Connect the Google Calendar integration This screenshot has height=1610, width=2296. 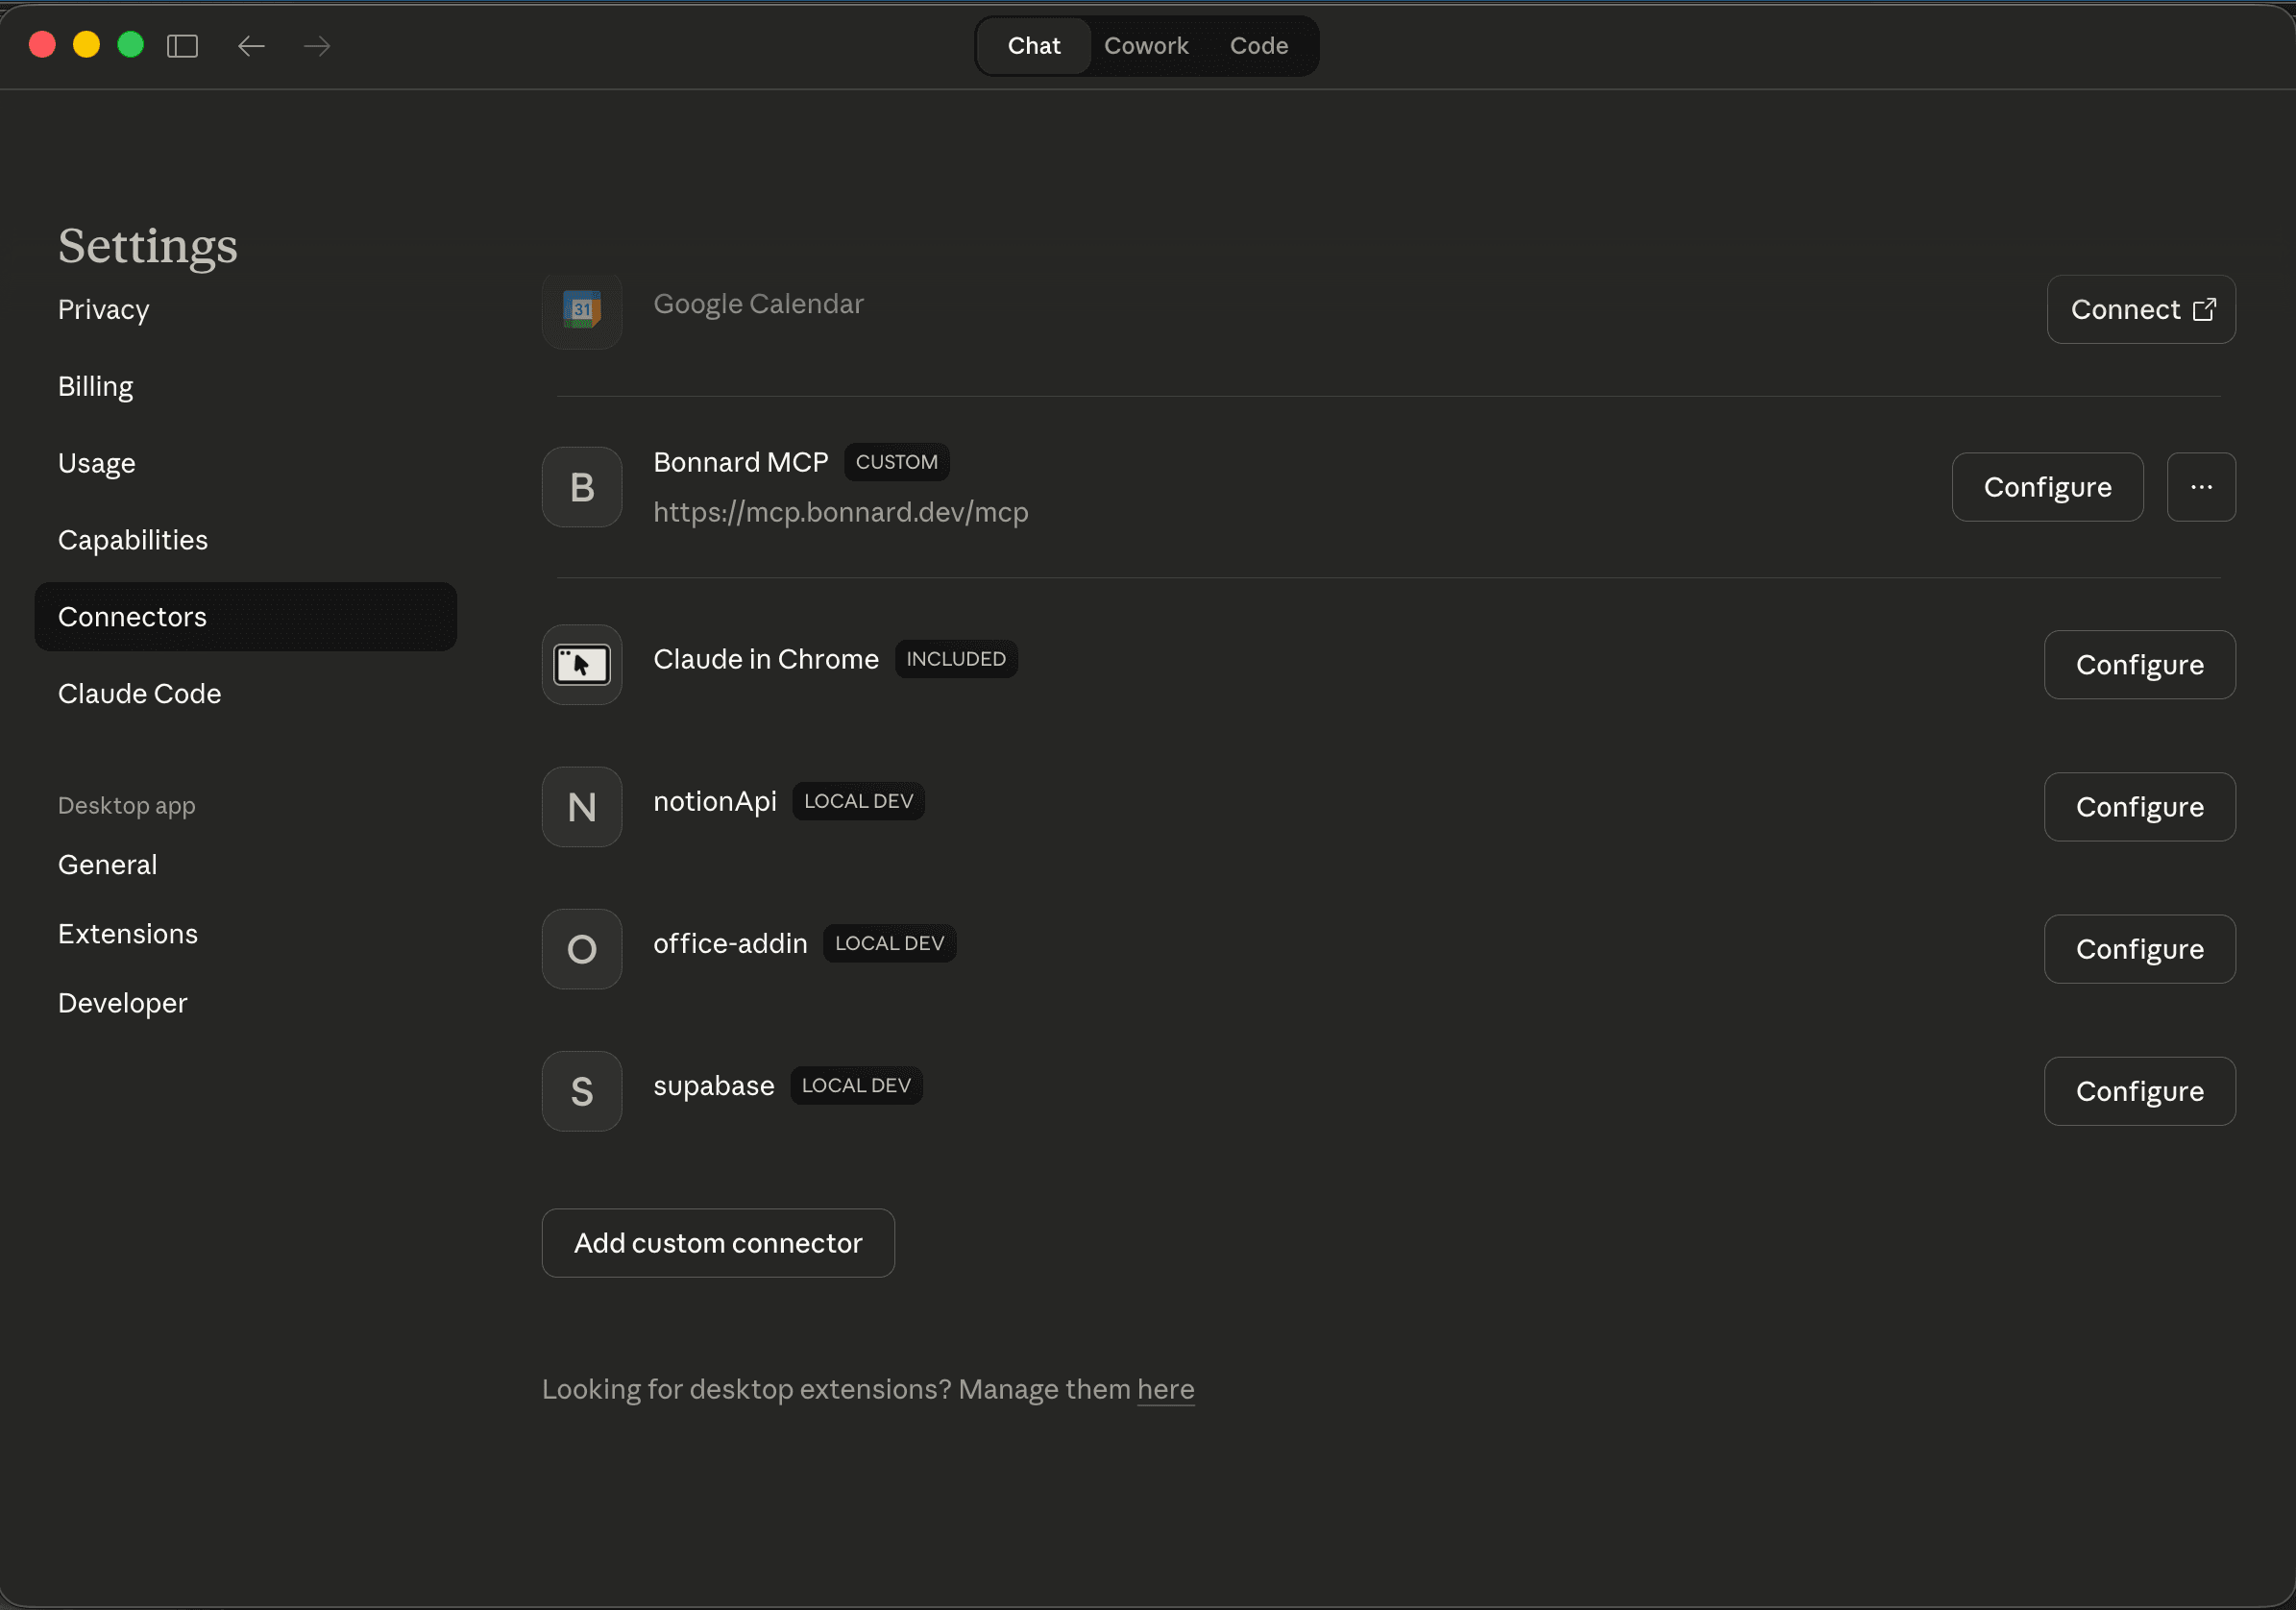pyautogui.click(x=2140, y=309)
